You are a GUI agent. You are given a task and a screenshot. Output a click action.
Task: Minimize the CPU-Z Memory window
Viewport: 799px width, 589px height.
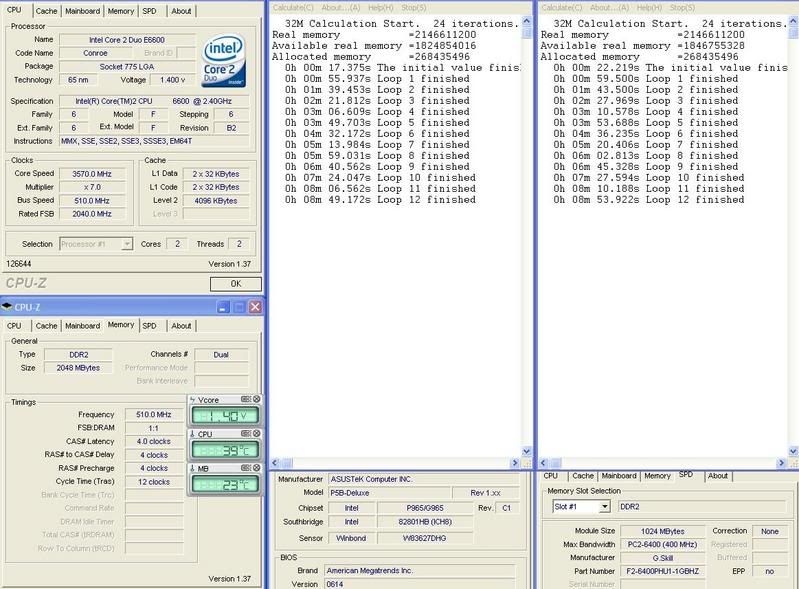pos(223,307)
